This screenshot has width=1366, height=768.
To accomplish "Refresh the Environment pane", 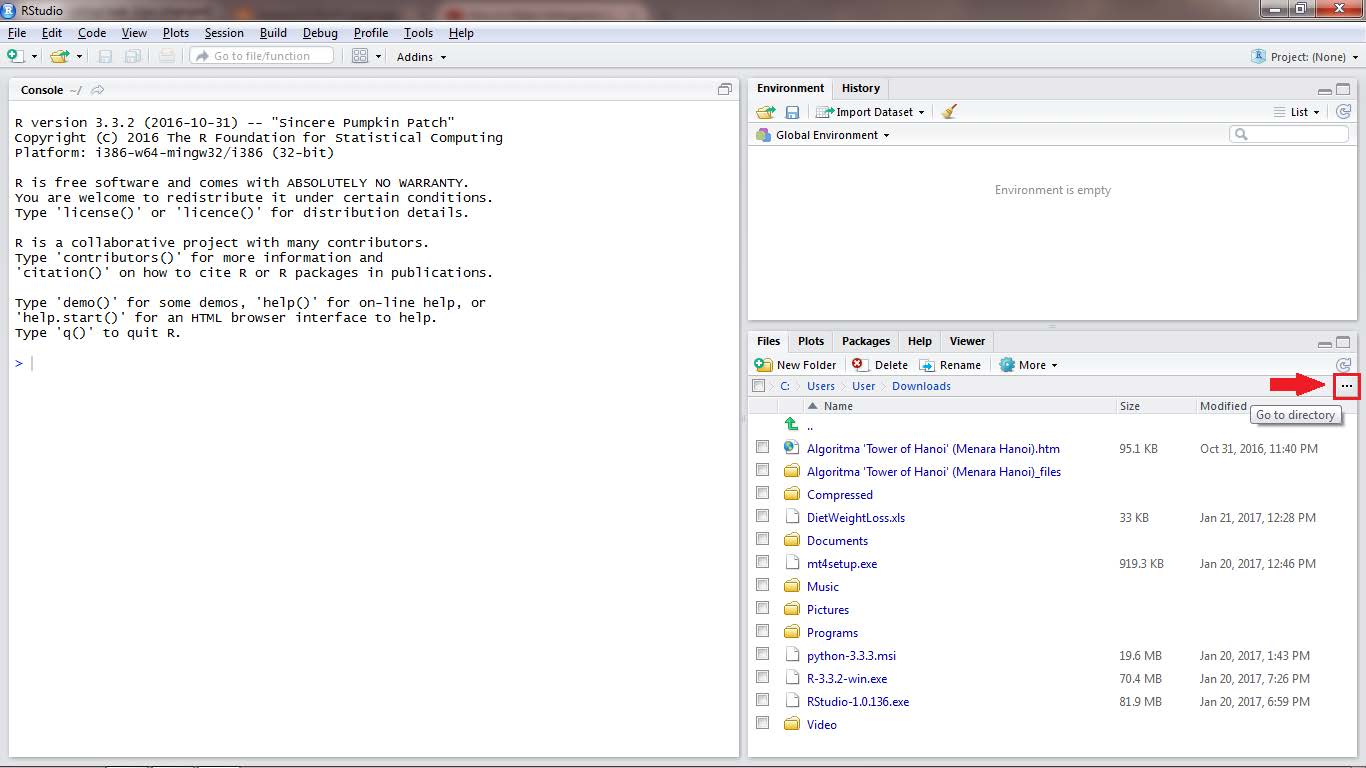I will [1344, 112].
